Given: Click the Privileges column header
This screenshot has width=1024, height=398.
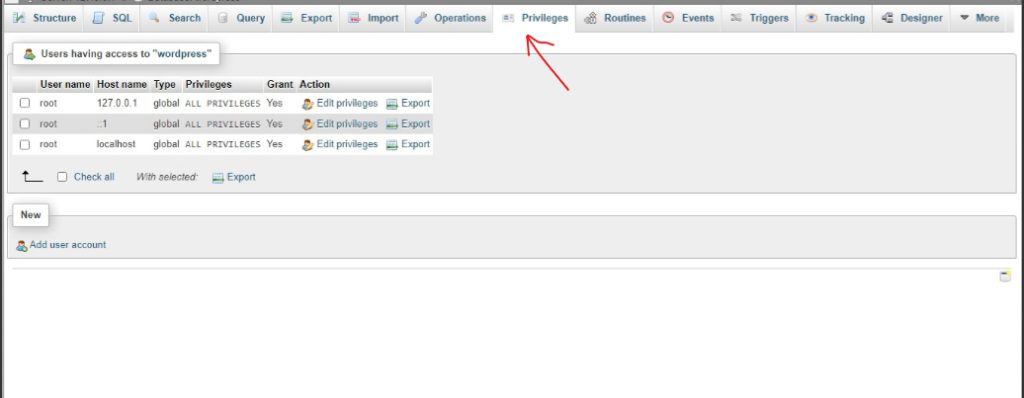Looking at the screenshot, I should coord(209,84).
